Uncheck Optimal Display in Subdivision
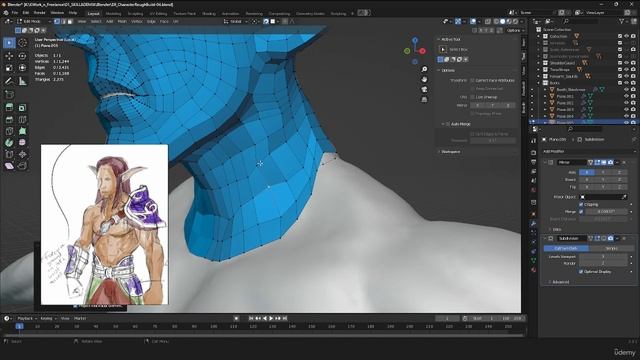Screen dimensions: 640x360 click(x=581, y=271)
